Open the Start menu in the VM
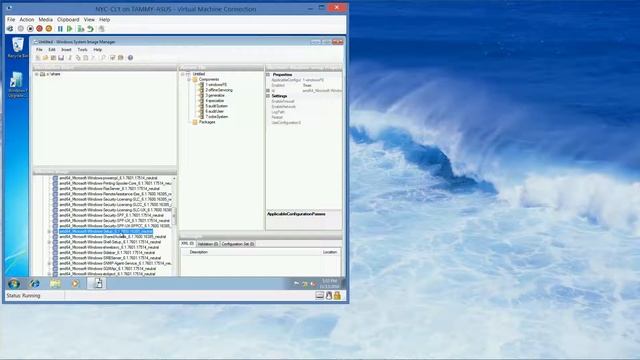 coord(13,284)
